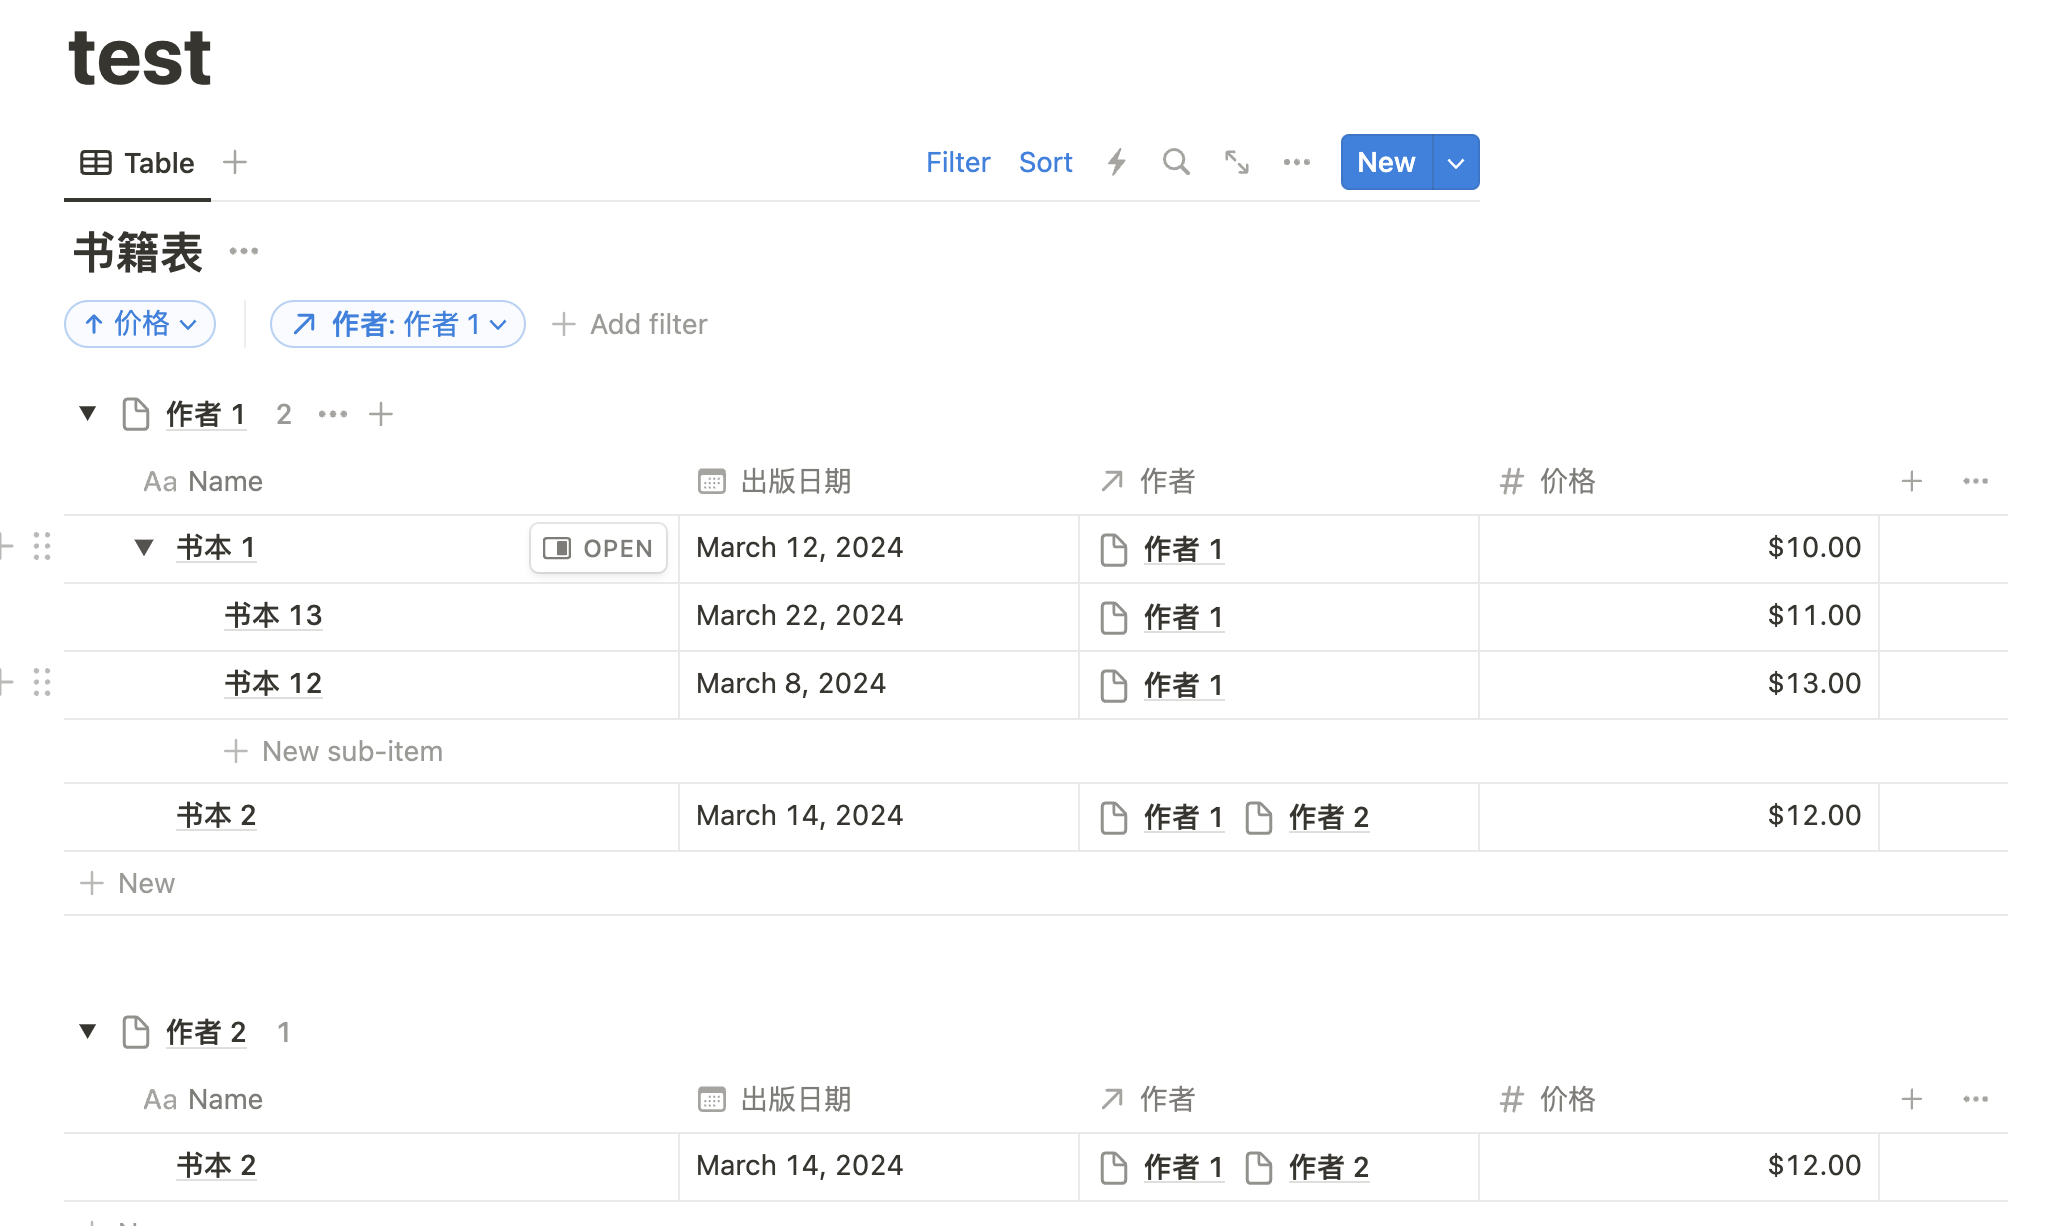Click Name column header in 作者 2 group
This screenshot has height=1226, width=2062.
pos(203,1099)
